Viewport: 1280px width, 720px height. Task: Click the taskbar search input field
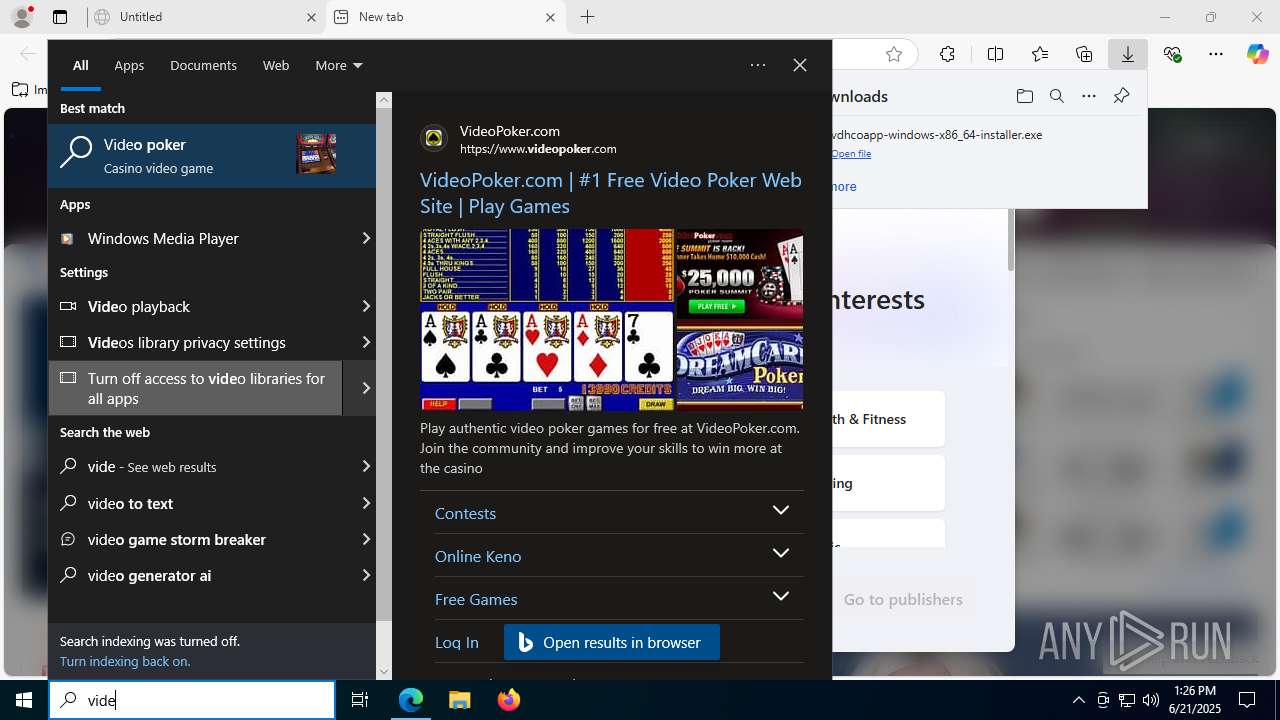point(192,700)
